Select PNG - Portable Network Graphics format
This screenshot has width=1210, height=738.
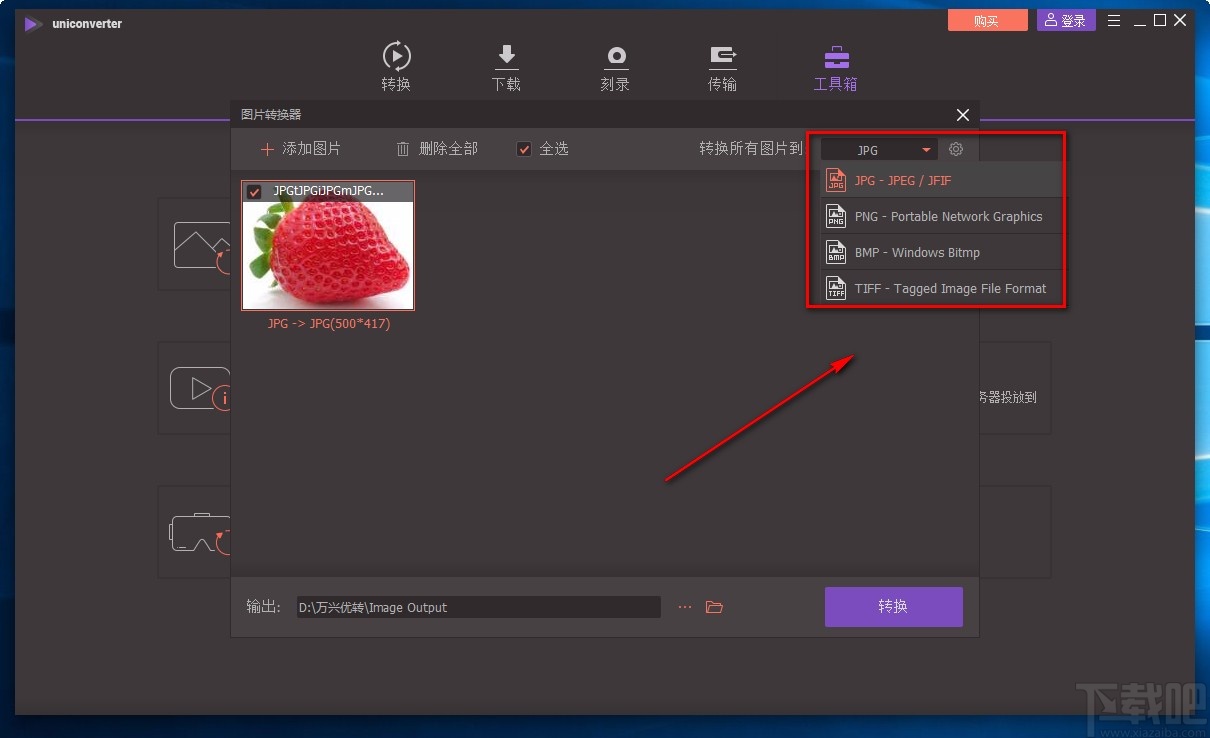941,216
